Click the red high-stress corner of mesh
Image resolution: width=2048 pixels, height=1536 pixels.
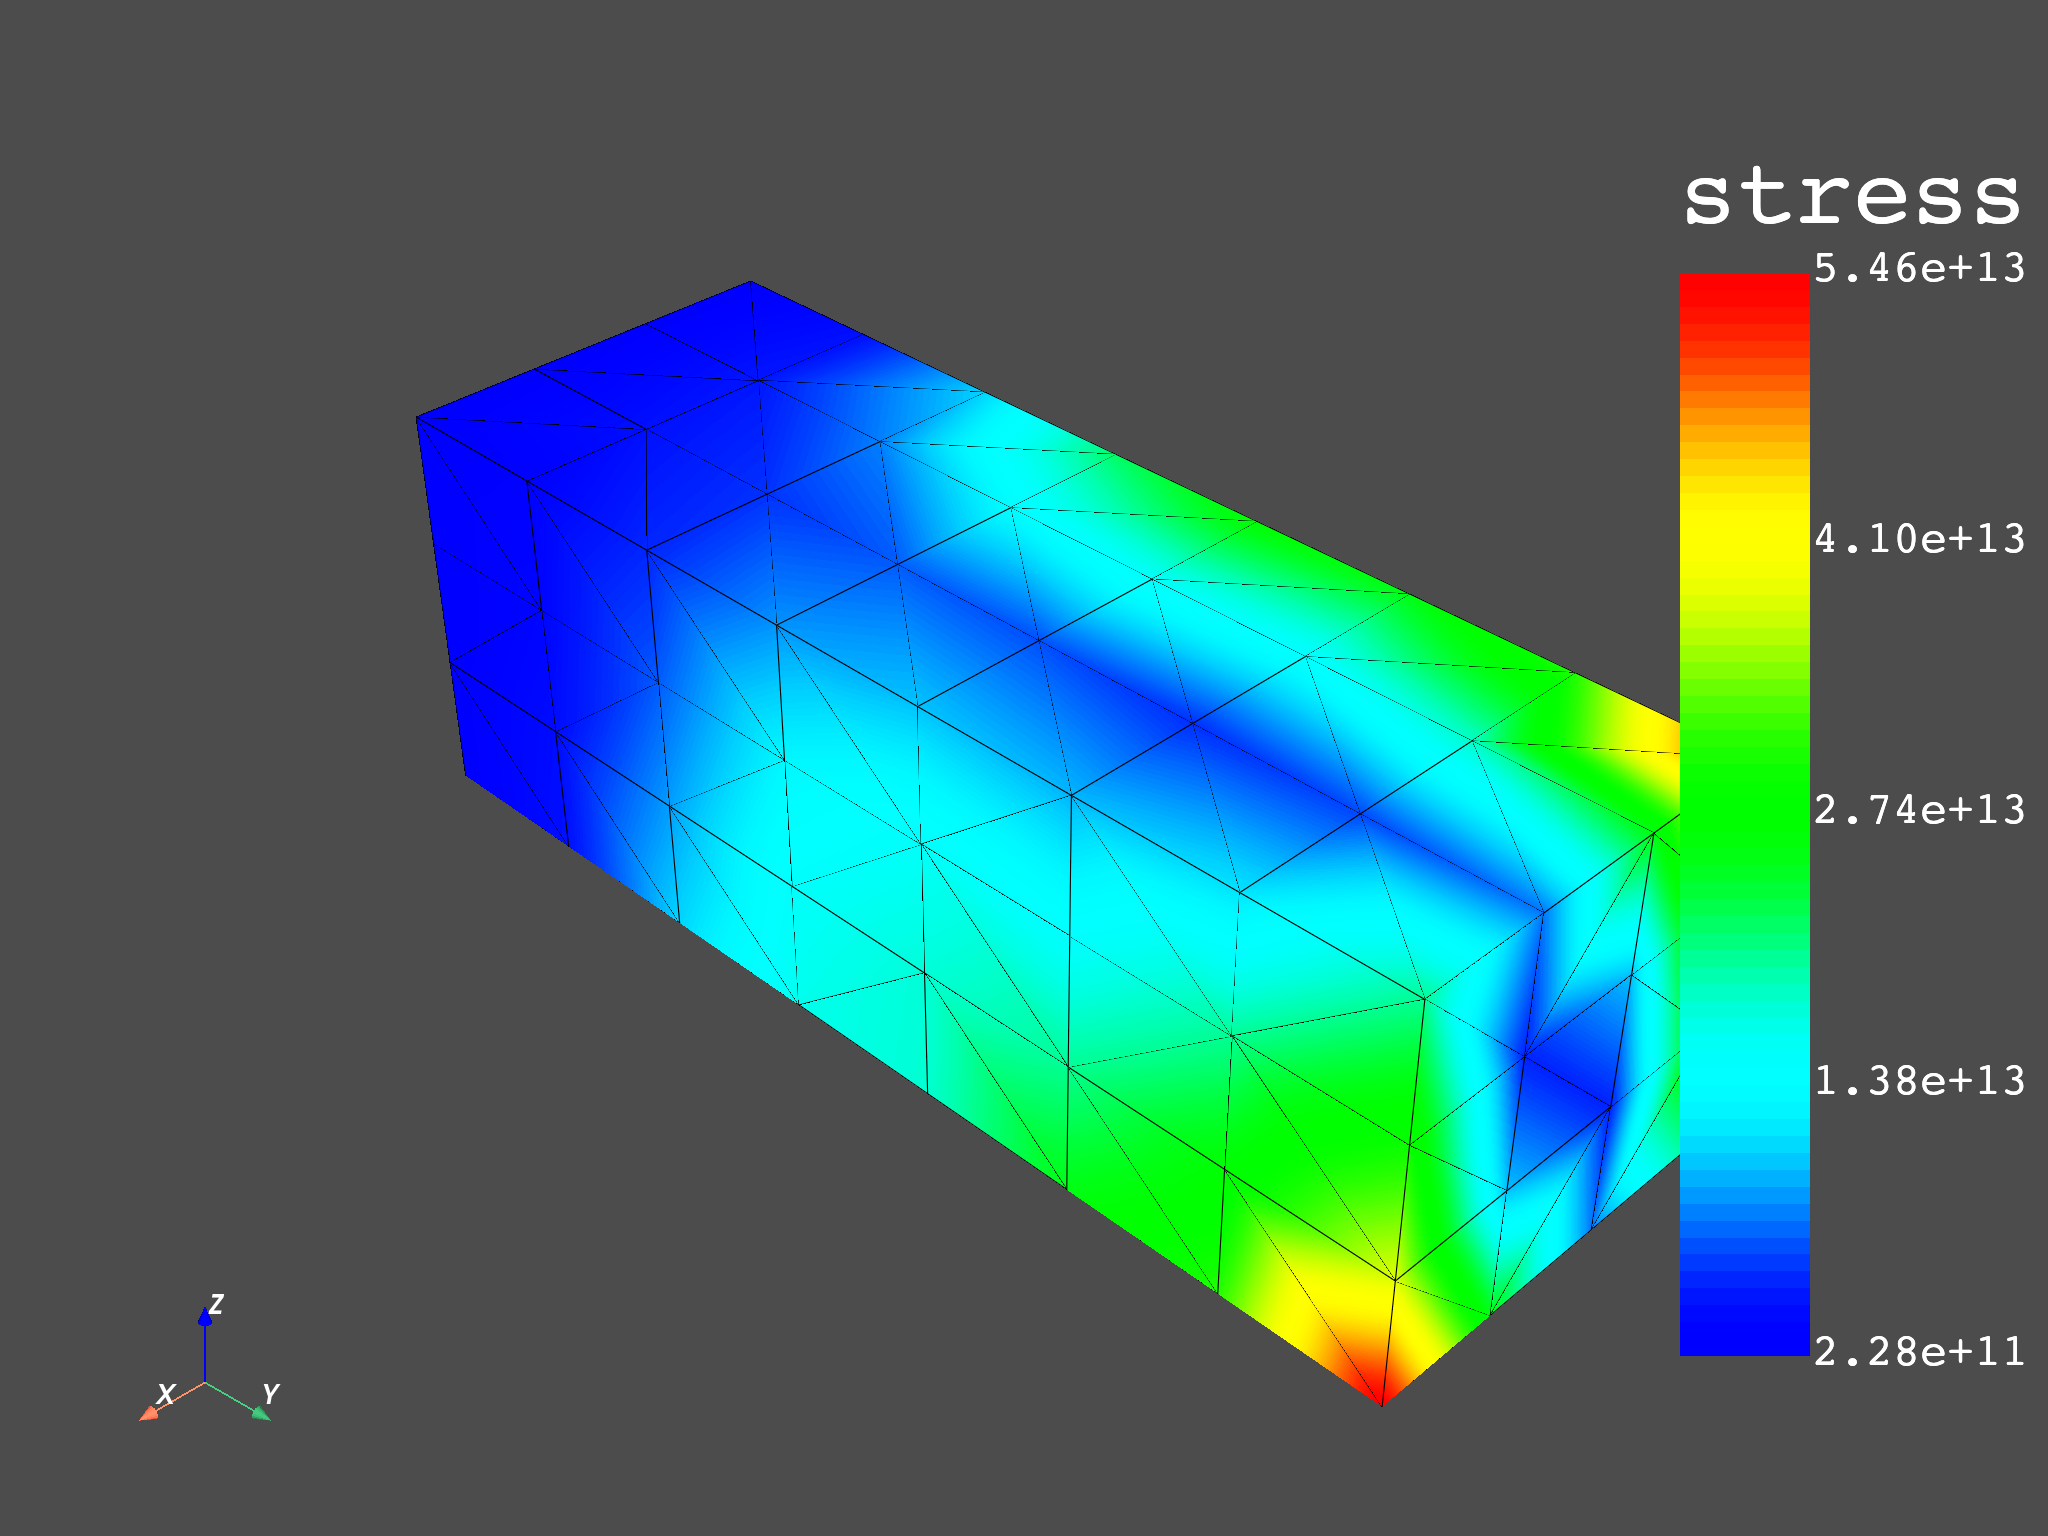1380,1385
